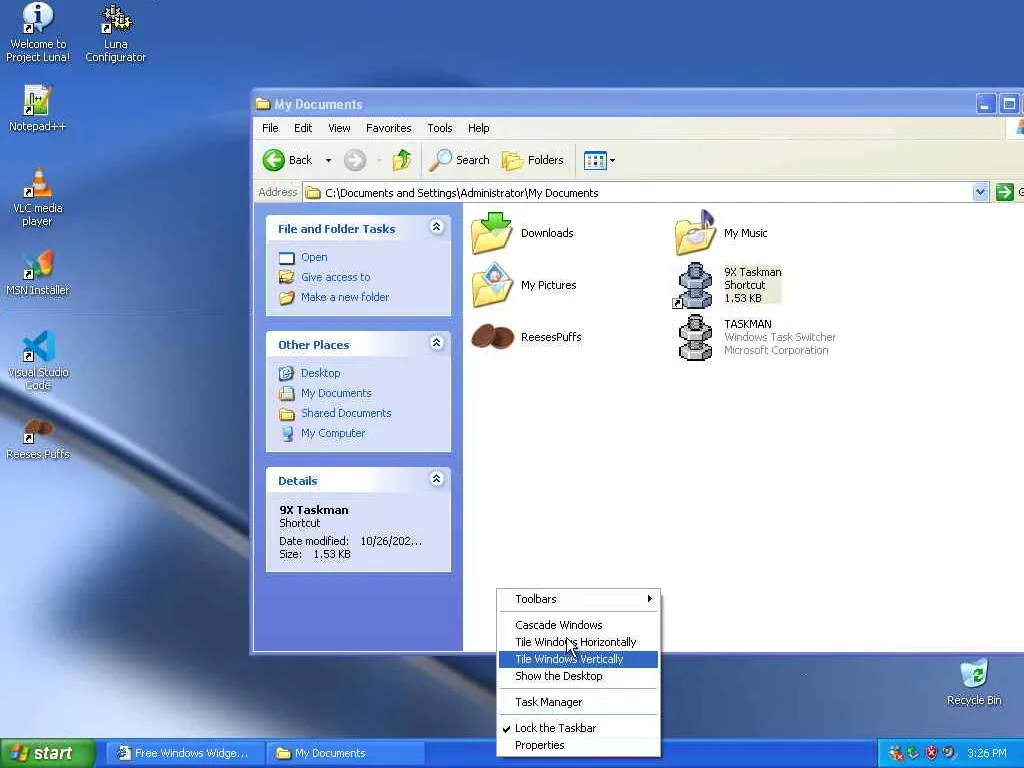Choose Show the Desktop
Screen dimensions: 1024x768
pos(578,676)
